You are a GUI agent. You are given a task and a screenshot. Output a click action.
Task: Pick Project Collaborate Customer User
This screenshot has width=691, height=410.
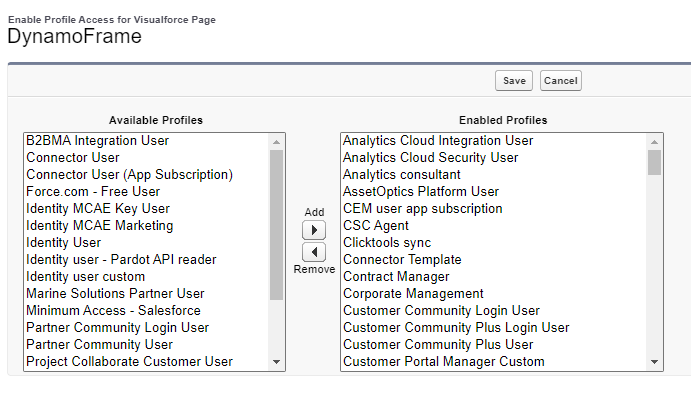(x=129, y=361)
